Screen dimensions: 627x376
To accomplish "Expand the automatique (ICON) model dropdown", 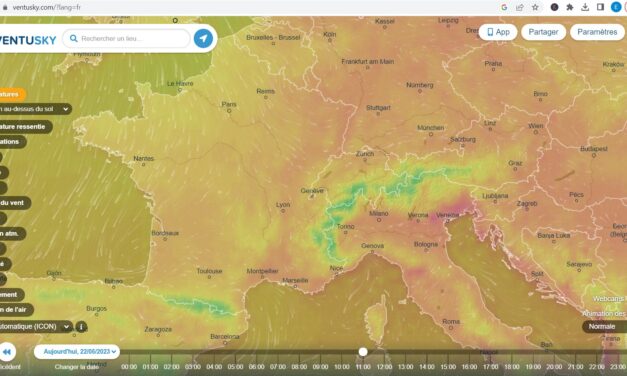I will coord(36,327).
